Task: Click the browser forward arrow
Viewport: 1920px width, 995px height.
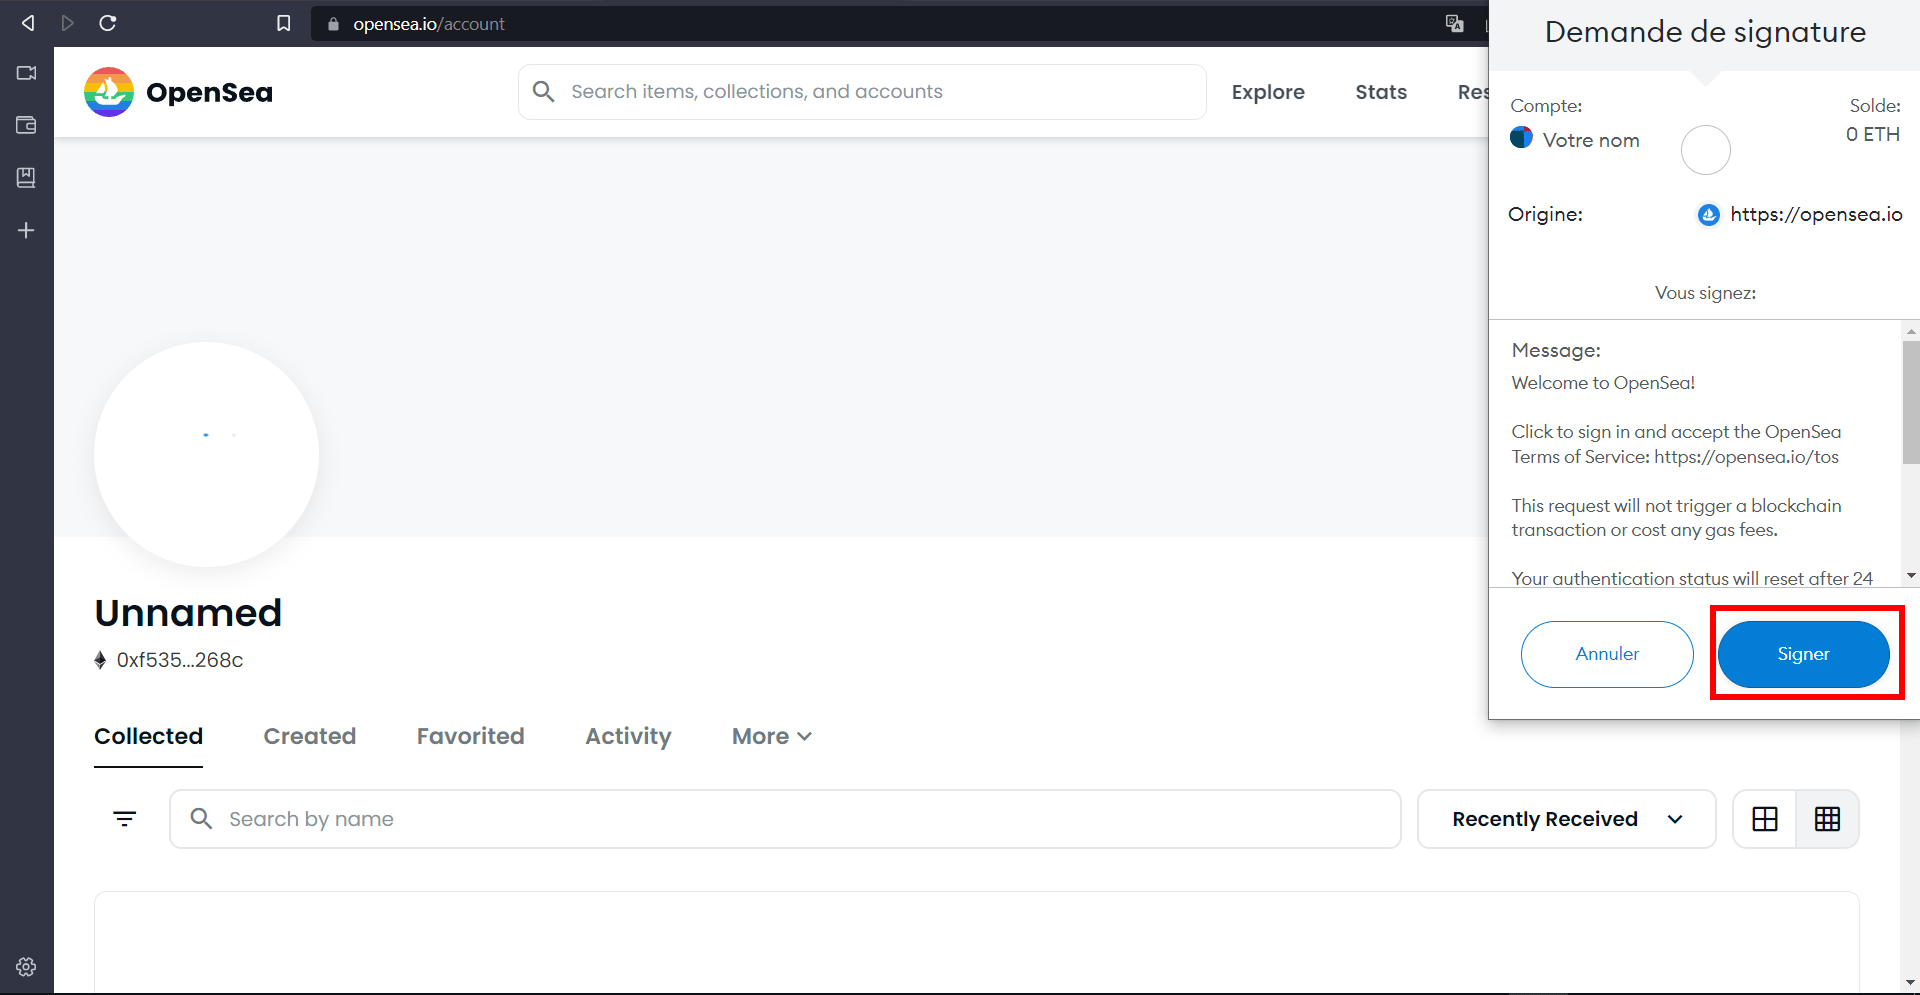Action: [x=68, y=23]
